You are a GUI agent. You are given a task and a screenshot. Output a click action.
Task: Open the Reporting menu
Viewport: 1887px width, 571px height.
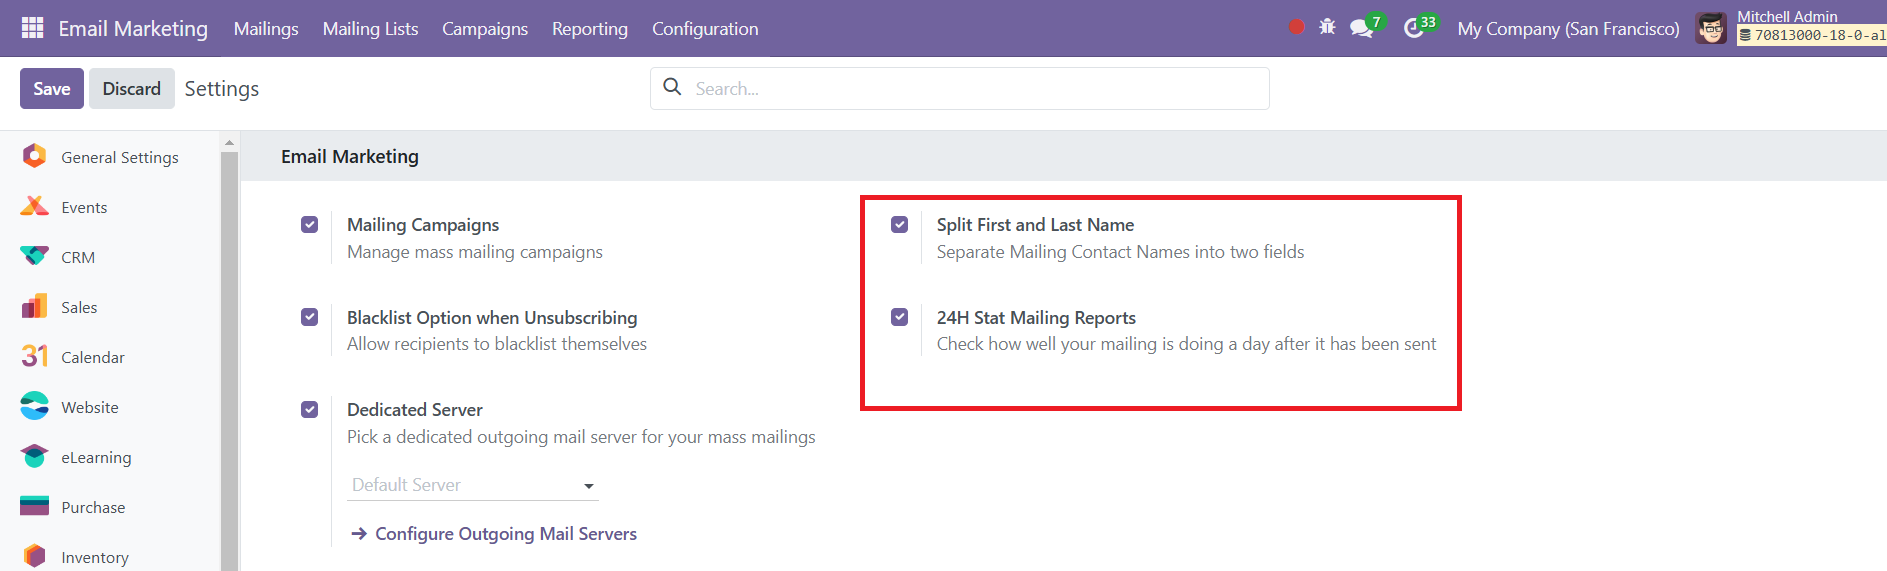pos(590,29)
